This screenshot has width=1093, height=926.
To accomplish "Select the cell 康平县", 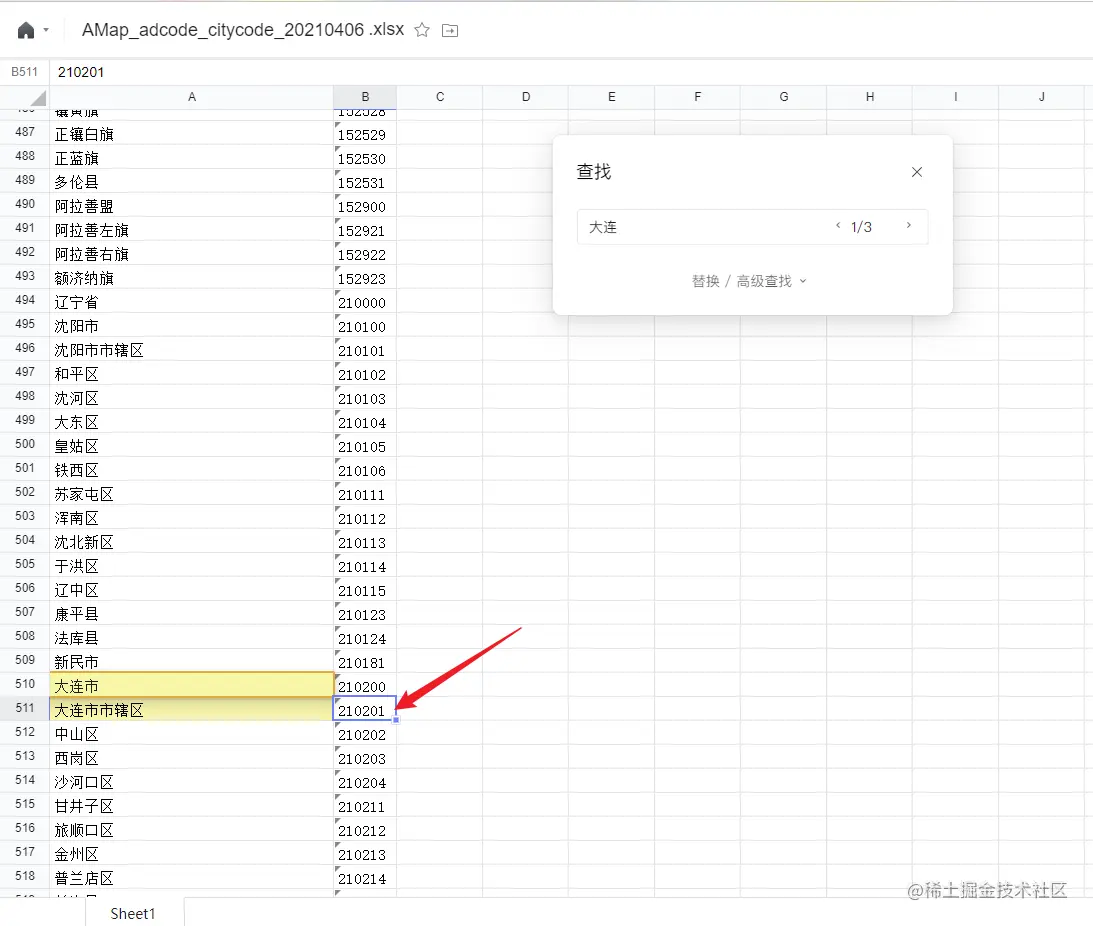I will click(x=192, y=614).
